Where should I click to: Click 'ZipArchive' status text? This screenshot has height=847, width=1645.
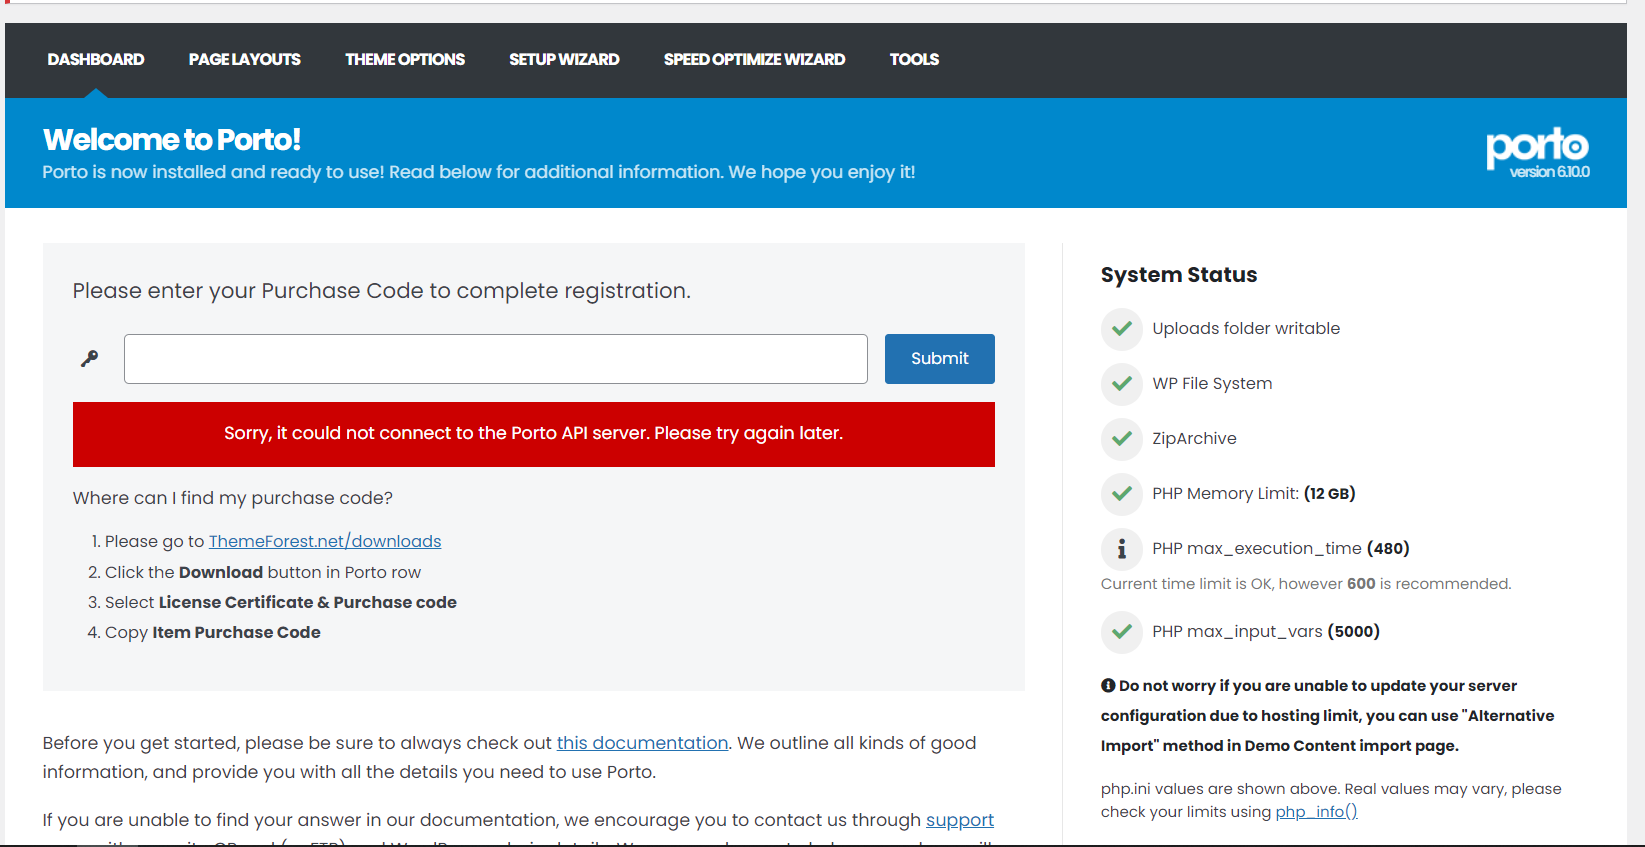(1194, 439)
